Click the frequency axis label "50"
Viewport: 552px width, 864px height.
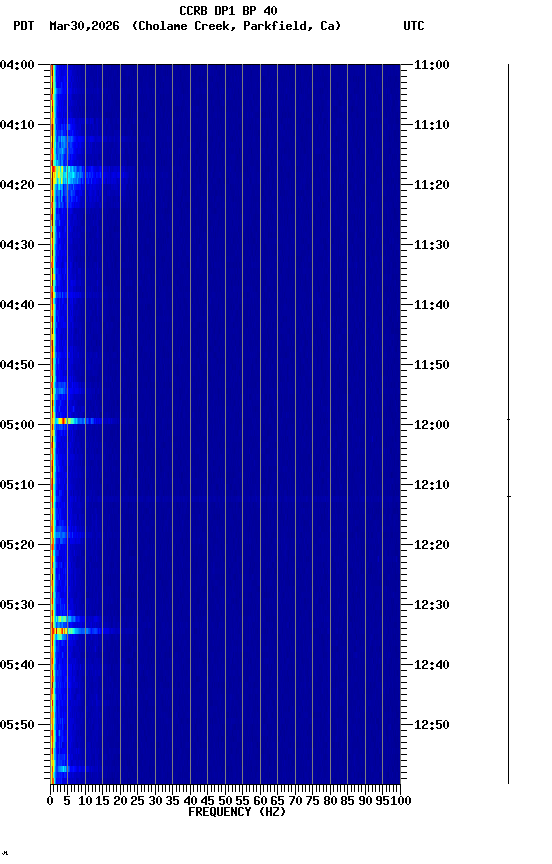225,801
